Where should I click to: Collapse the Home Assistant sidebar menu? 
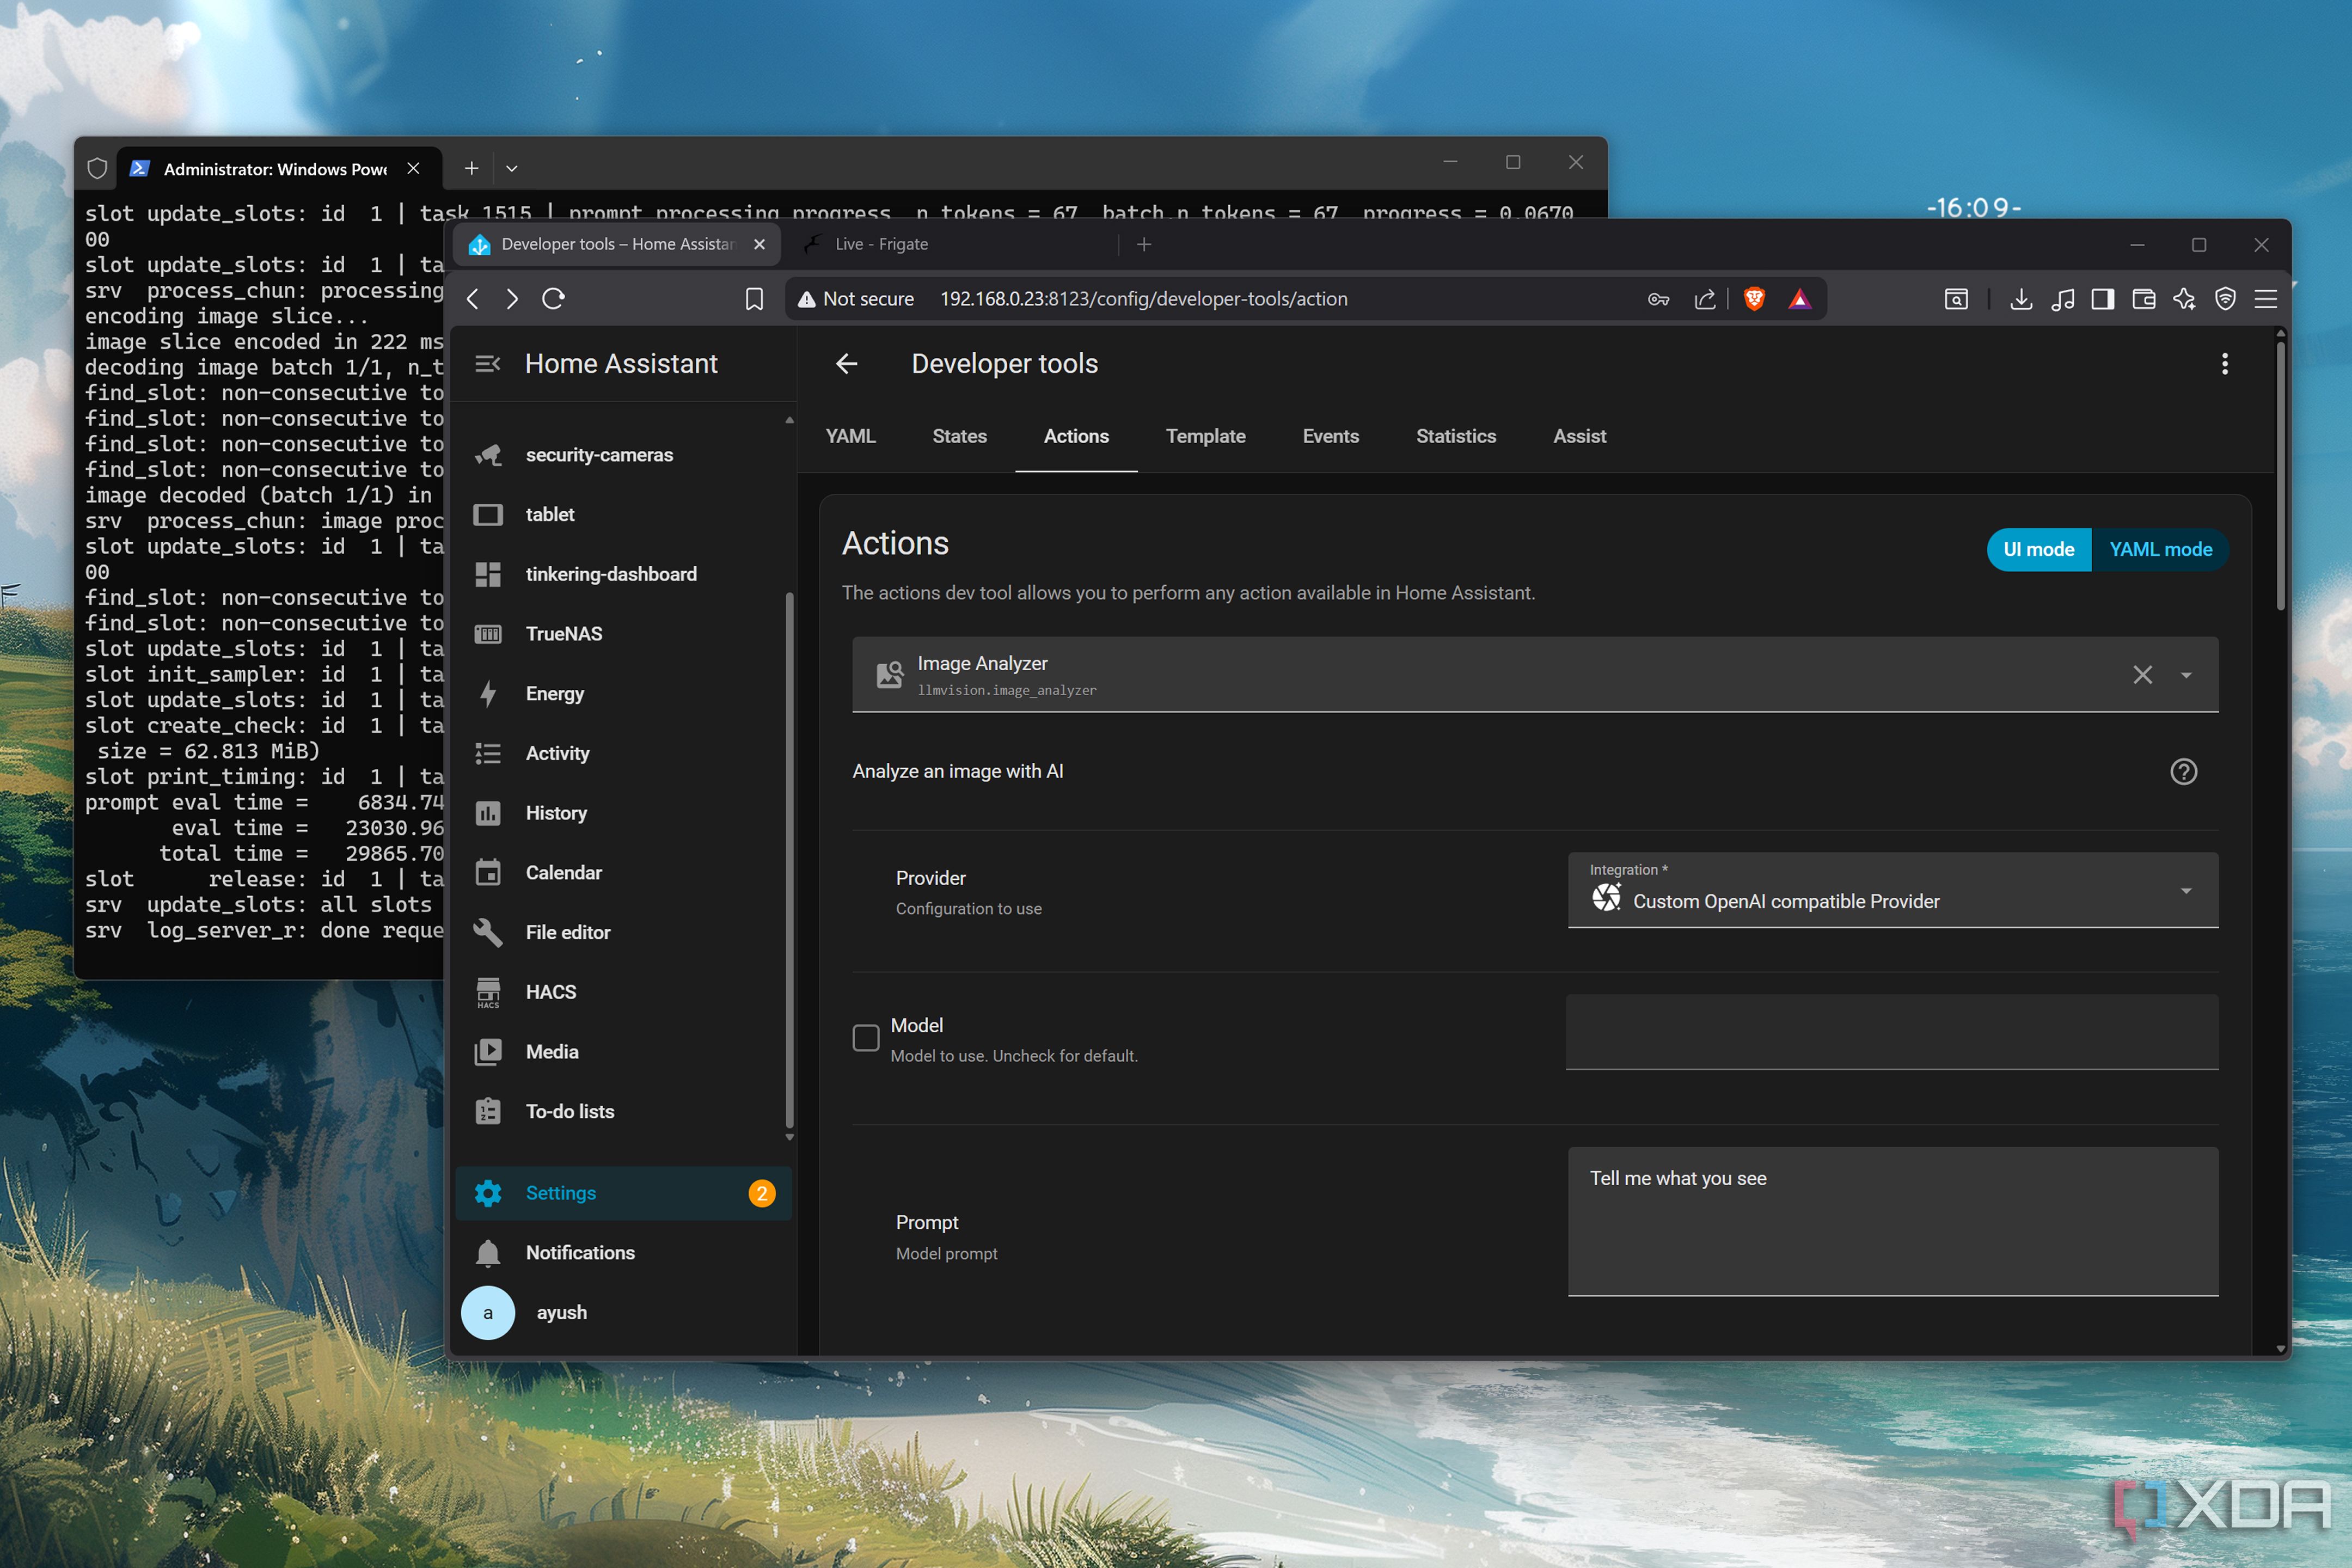488,364
